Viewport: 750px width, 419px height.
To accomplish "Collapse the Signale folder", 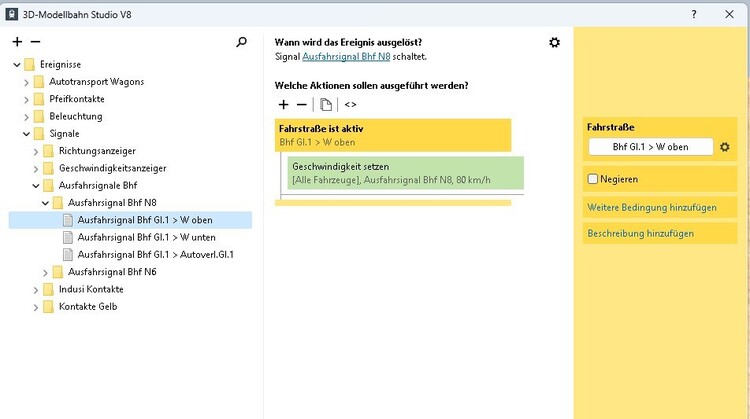I will click(27, 133).
